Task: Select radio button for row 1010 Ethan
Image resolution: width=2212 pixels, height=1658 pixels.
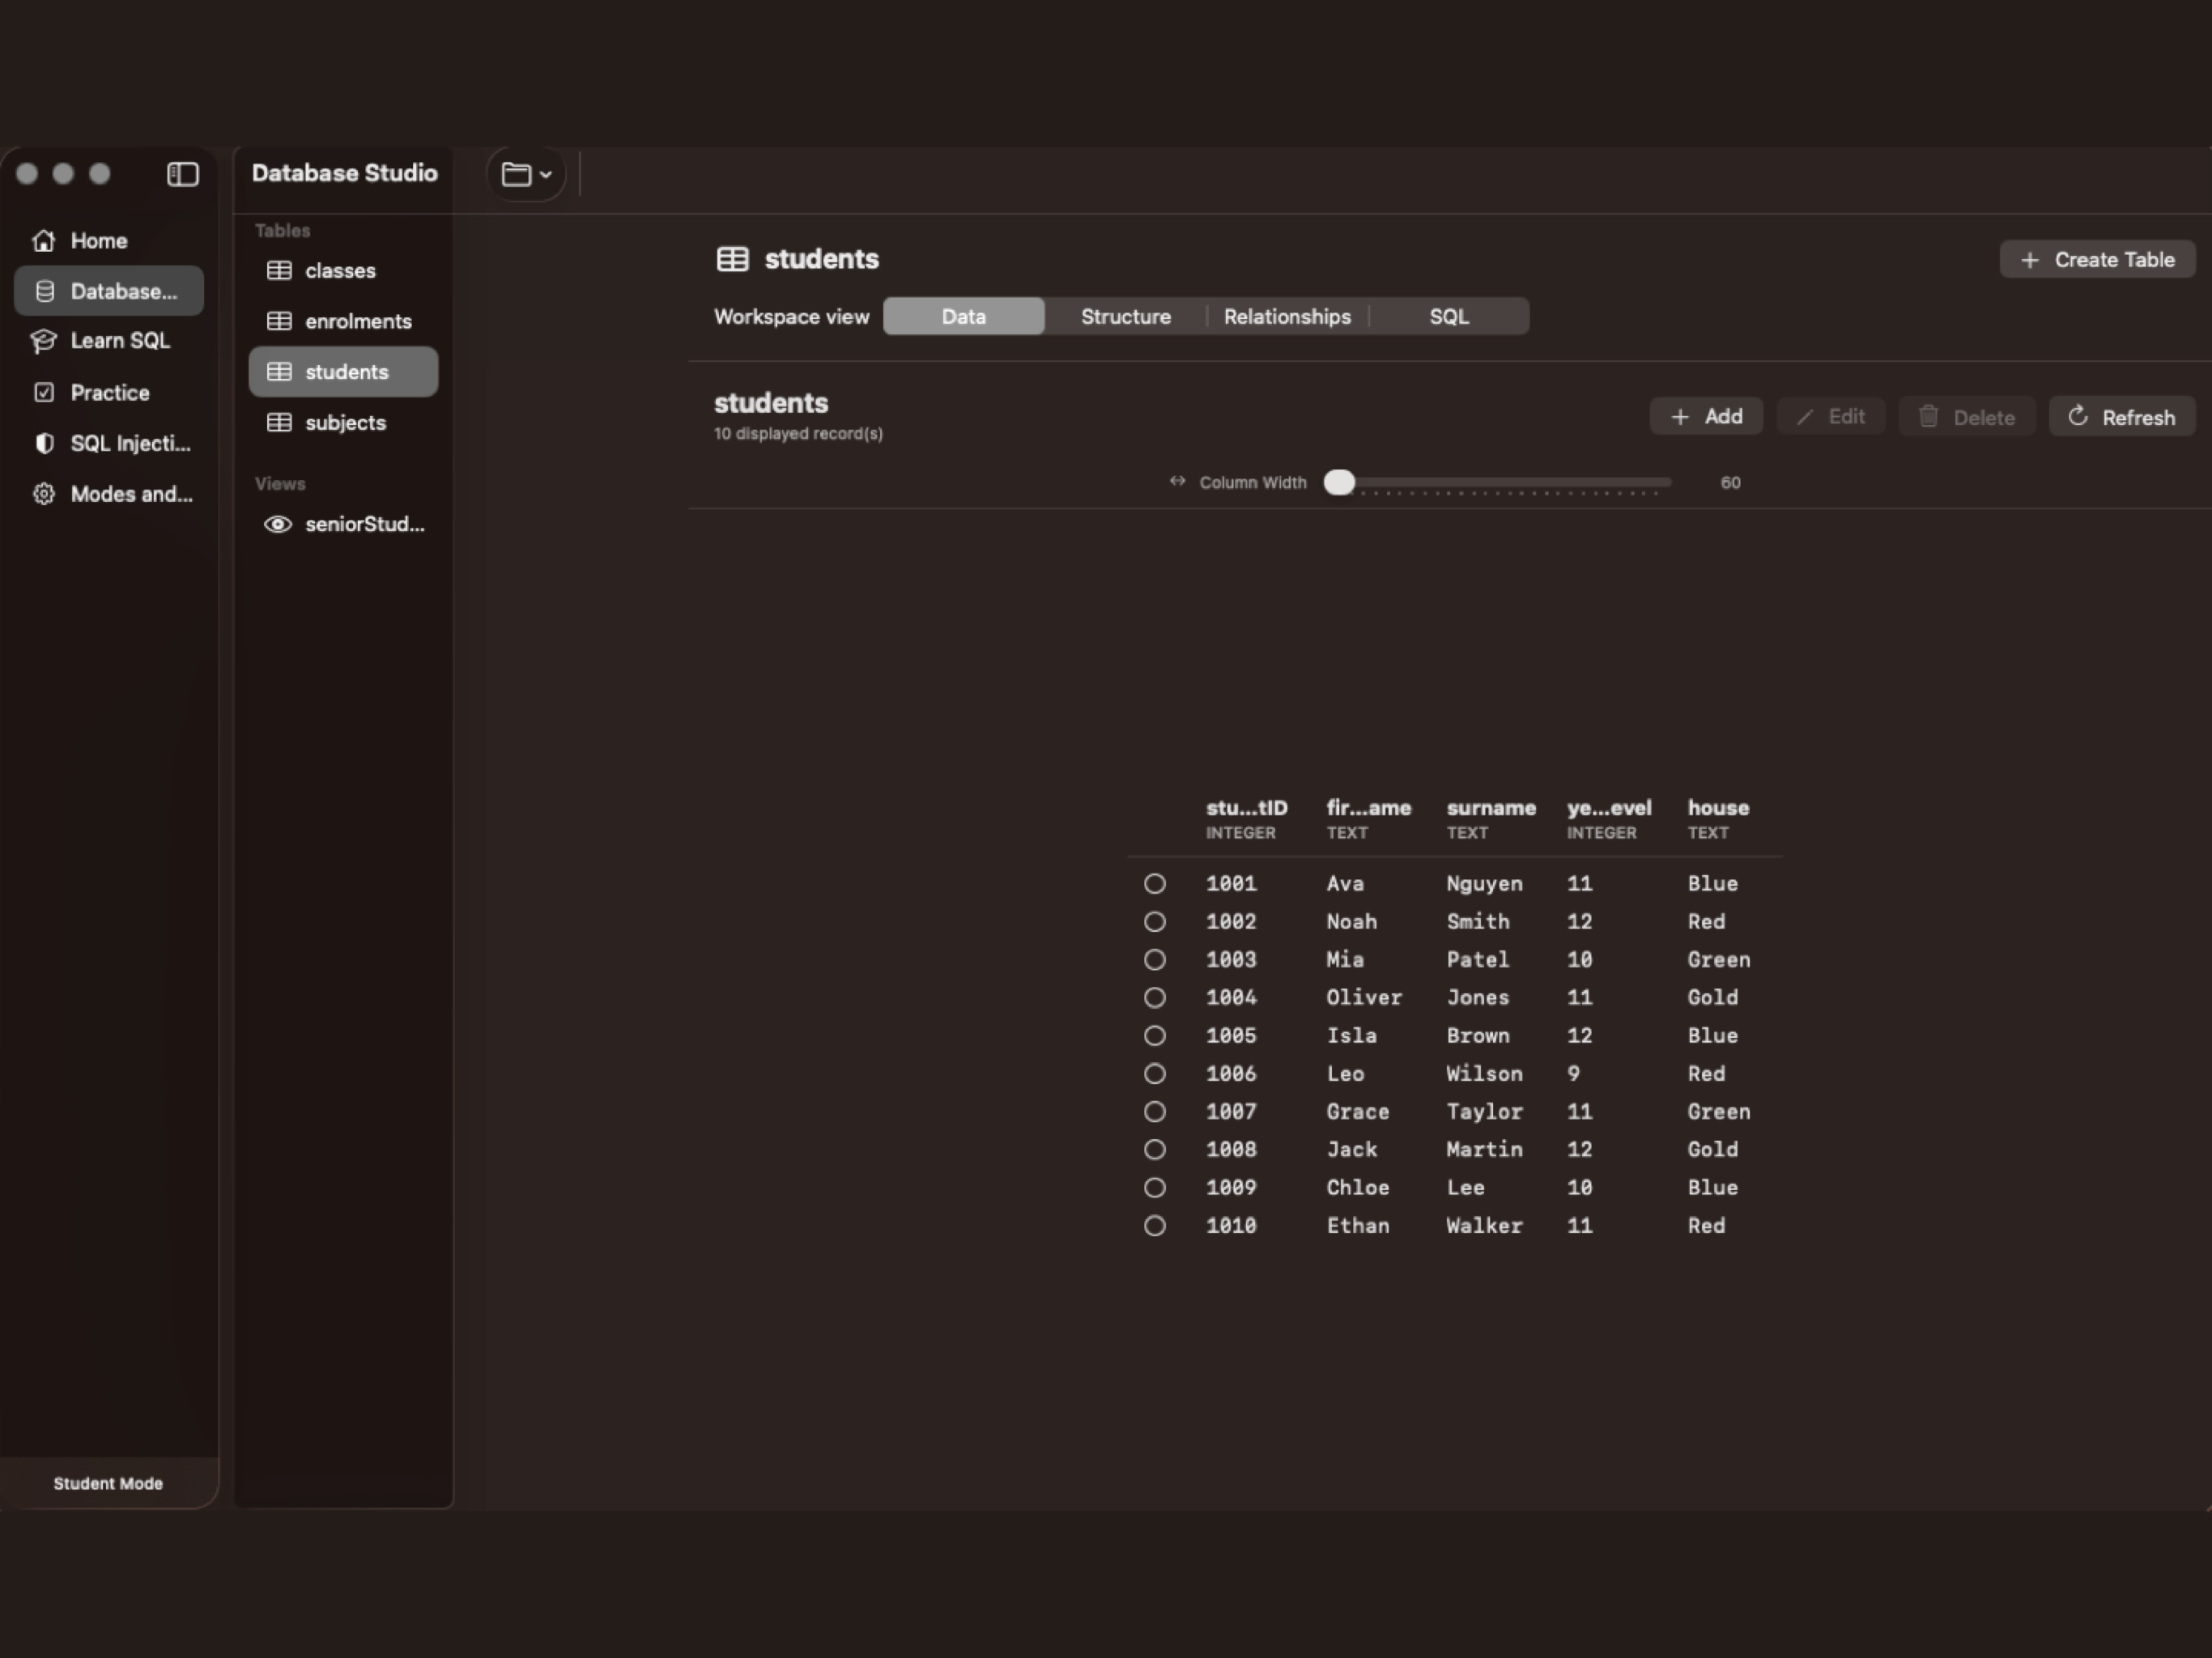Action: click(1154, 1226)
